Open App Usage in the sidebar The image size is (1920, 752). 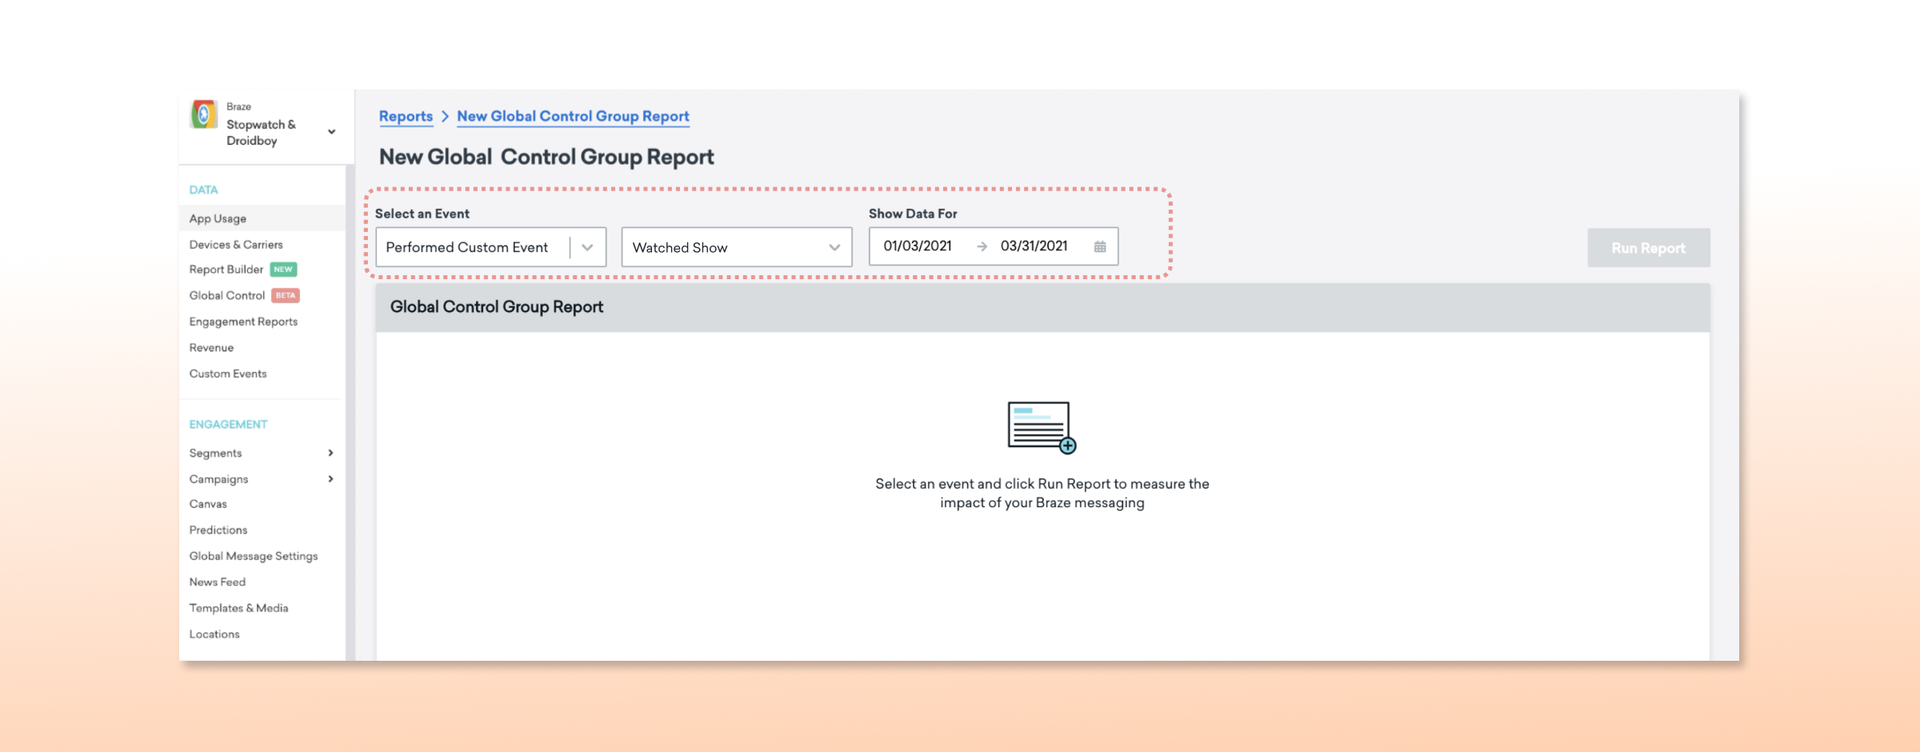tap(218, 219)
